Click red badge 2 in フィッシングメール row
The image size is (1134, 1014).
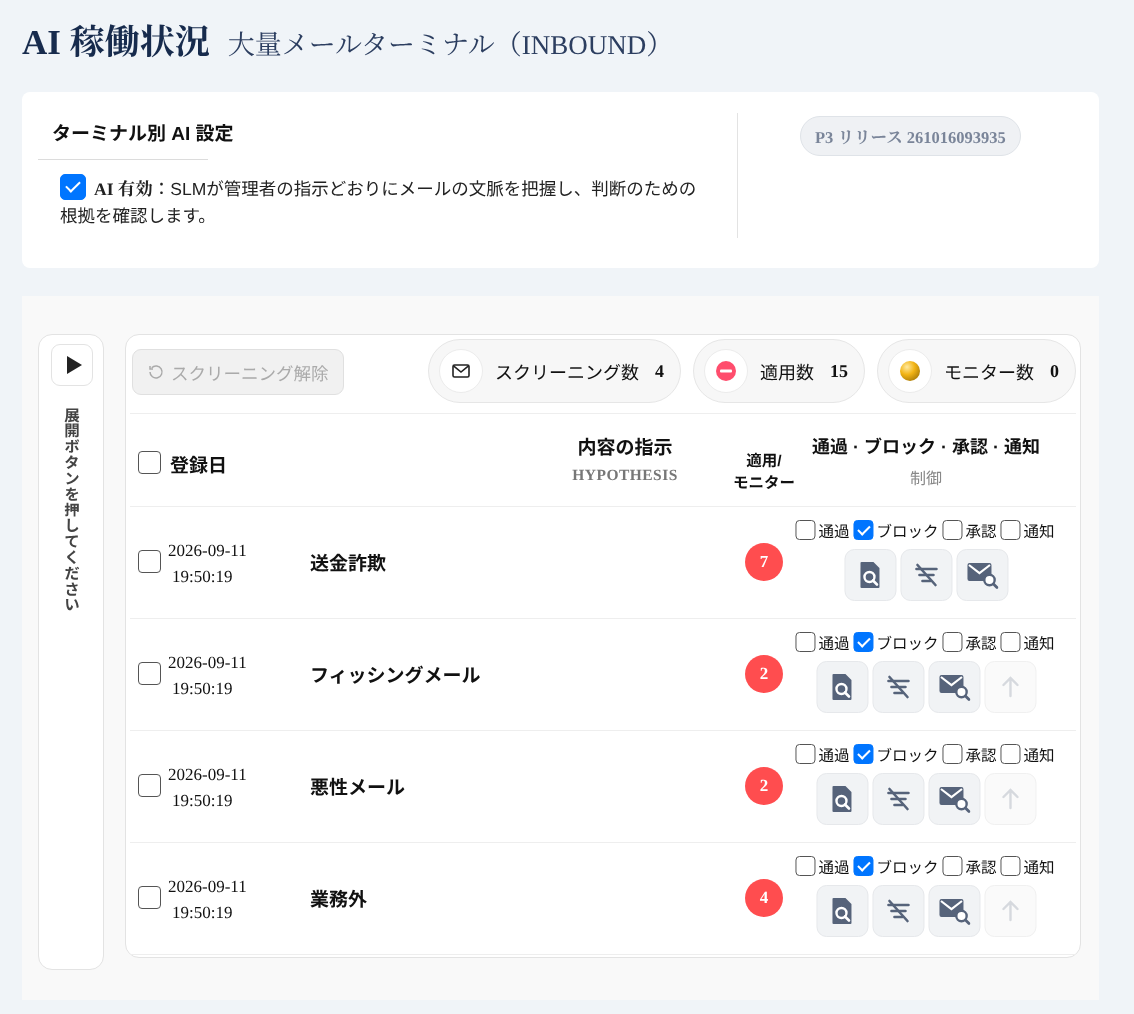[764, 674]
